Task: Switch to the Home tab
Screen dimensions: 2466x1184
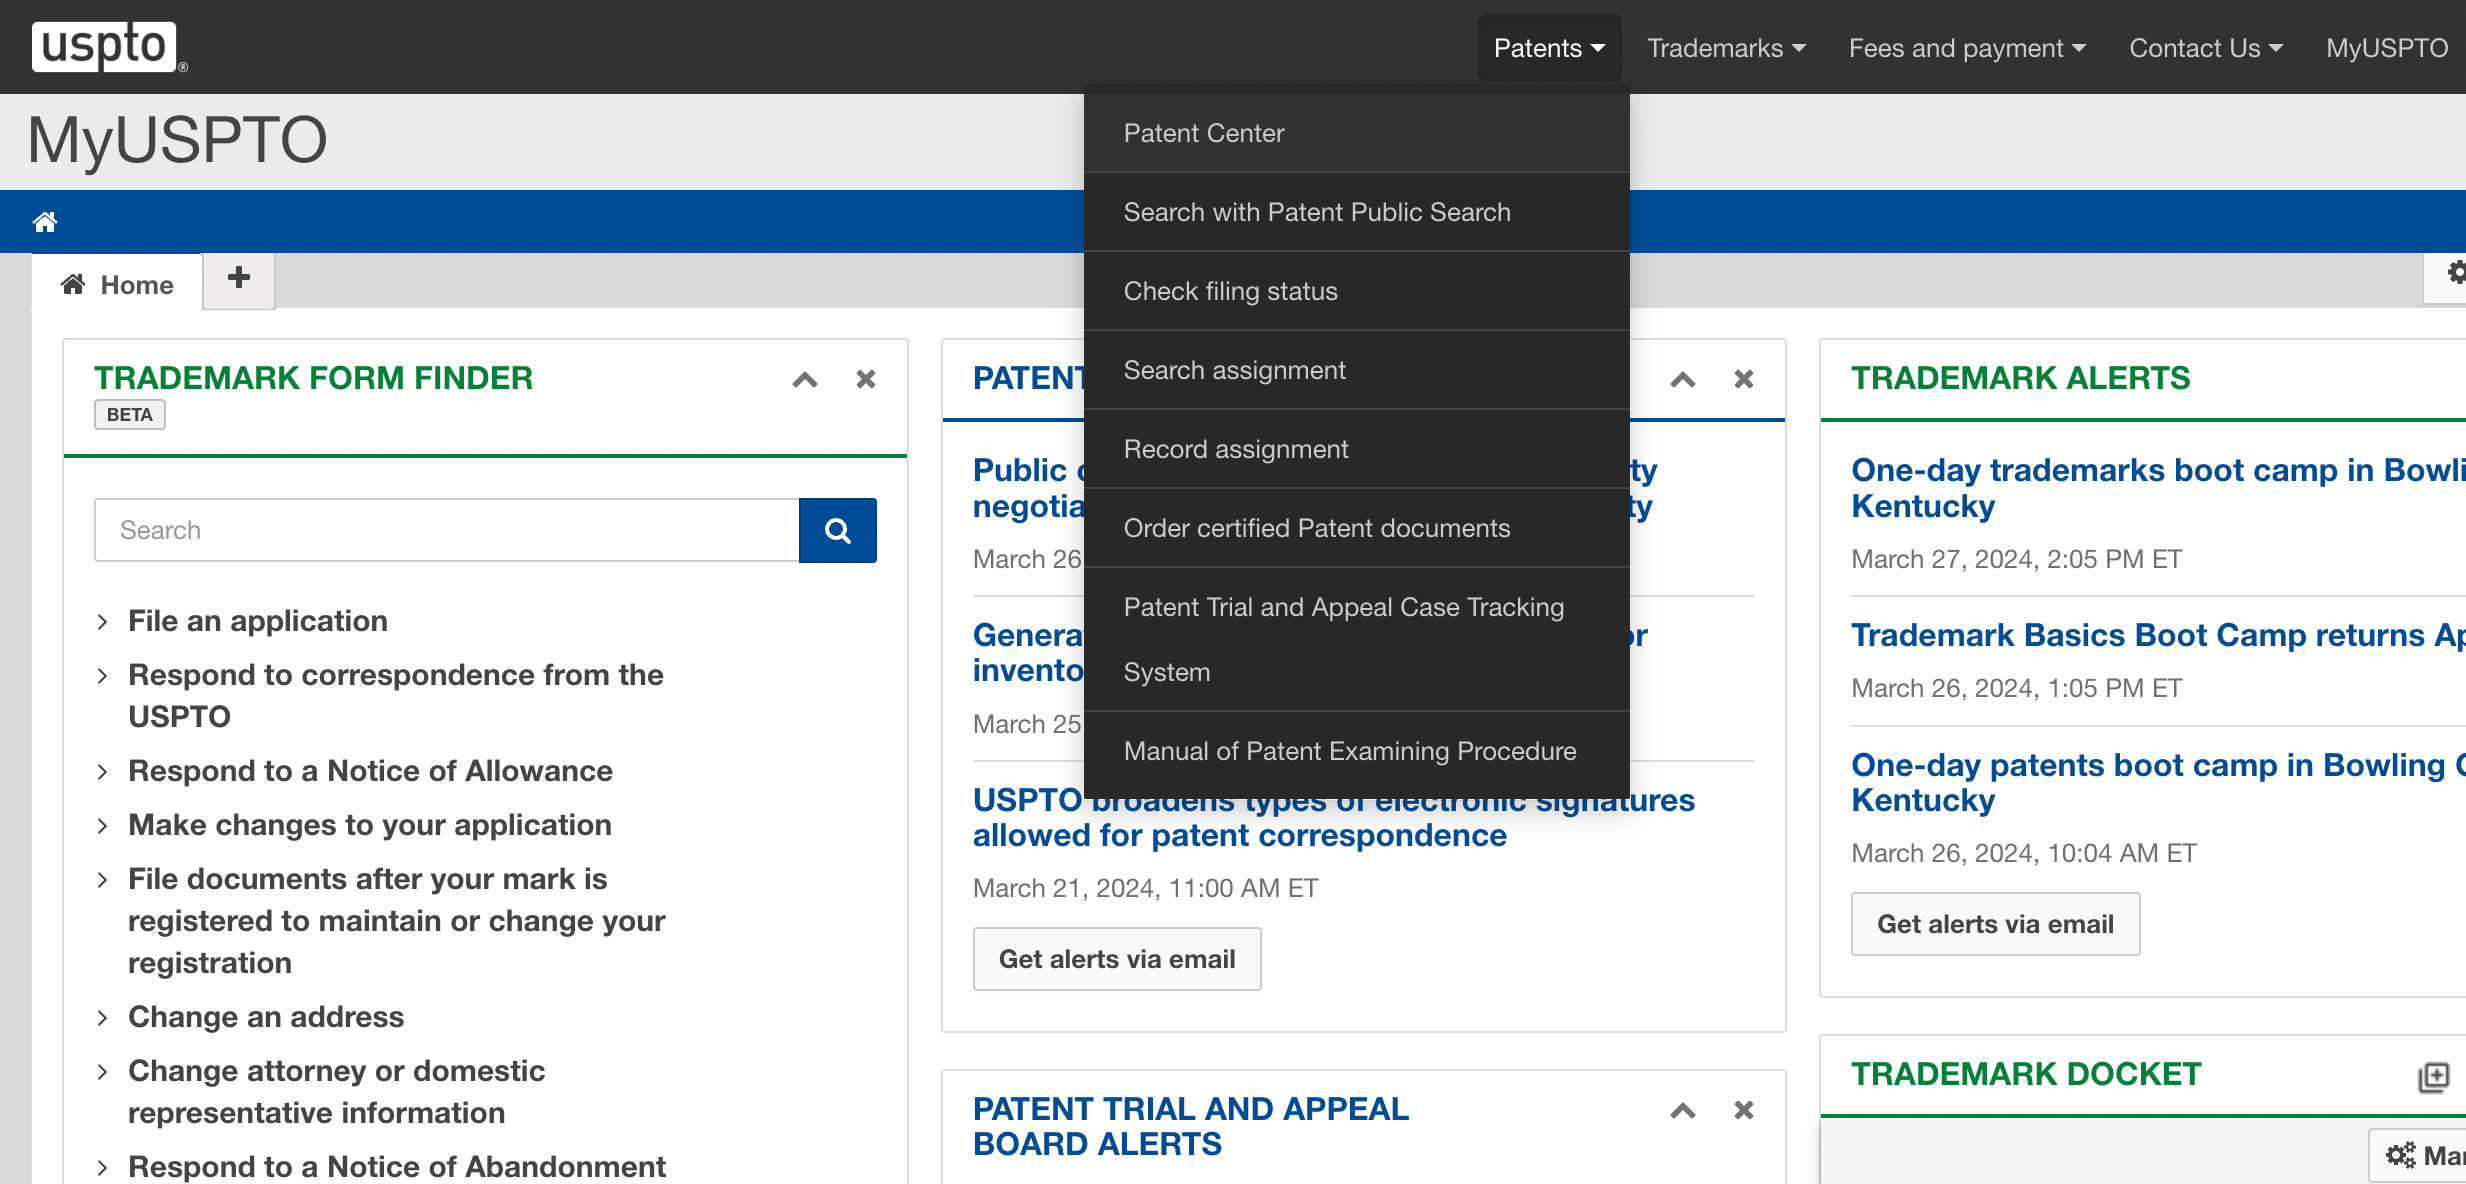Action: pyautogui.click(x=118, y=285)
